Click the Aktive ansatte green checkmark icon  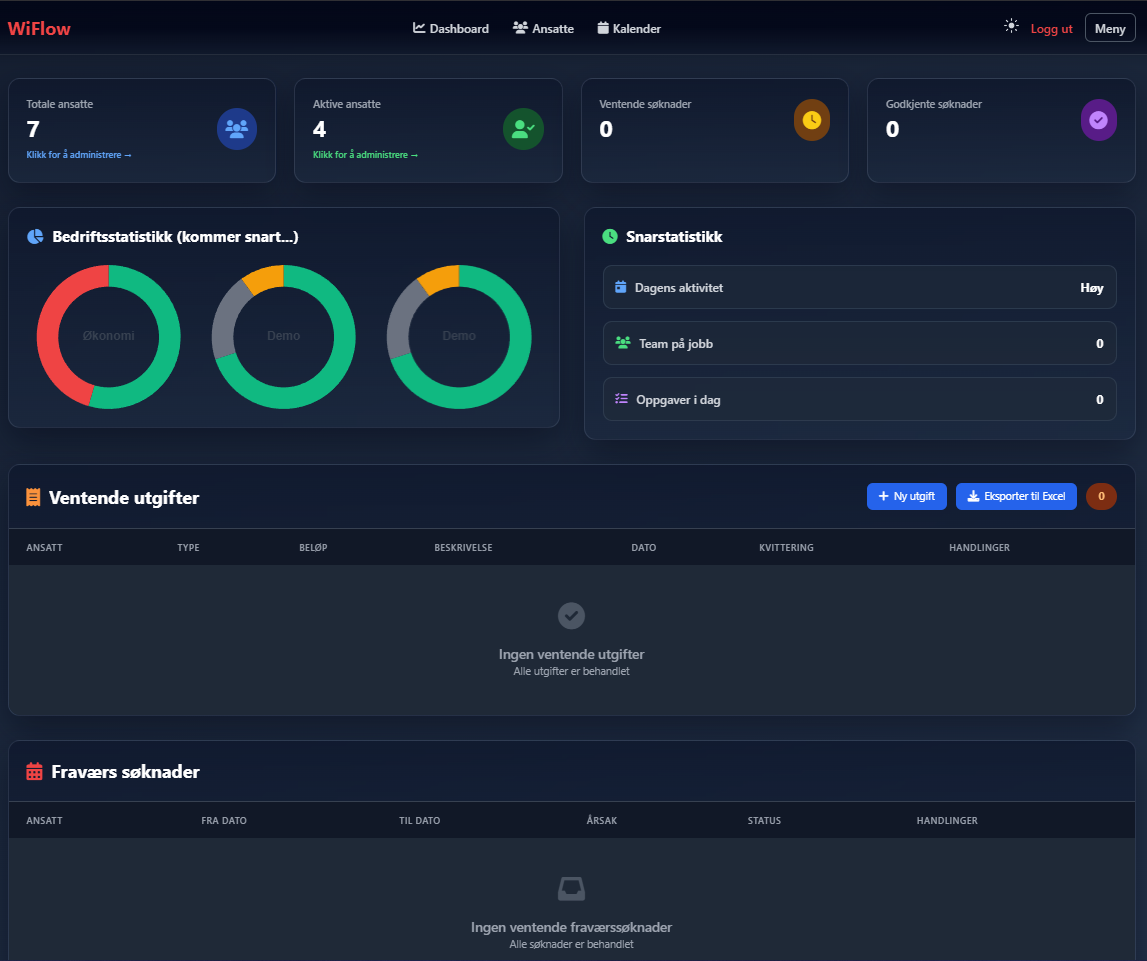click(x=523, y=129)
